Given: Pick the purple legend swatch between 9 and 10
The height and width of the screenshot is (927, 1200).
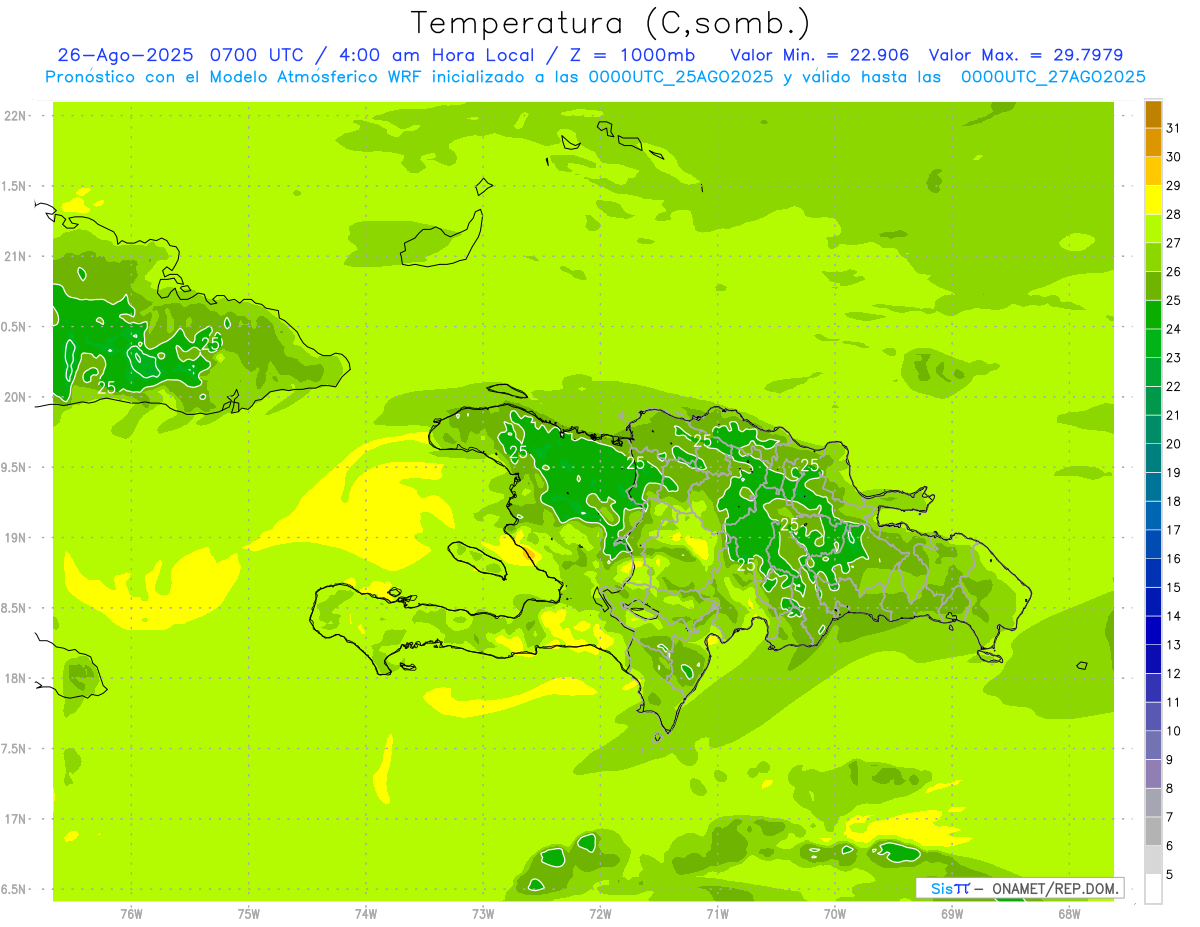Looking at the screenshot, I should click(1153, 744).
